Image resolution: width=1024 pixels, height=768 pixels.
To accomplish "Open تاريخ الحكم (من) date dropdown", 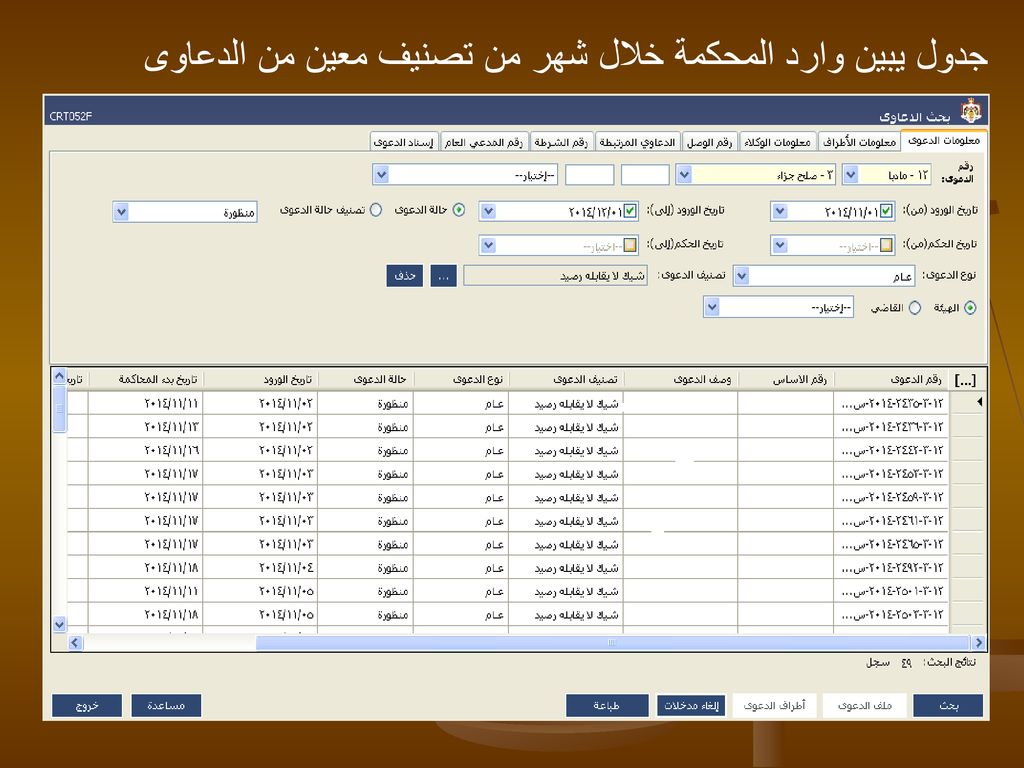I will [x=779, y=246].
